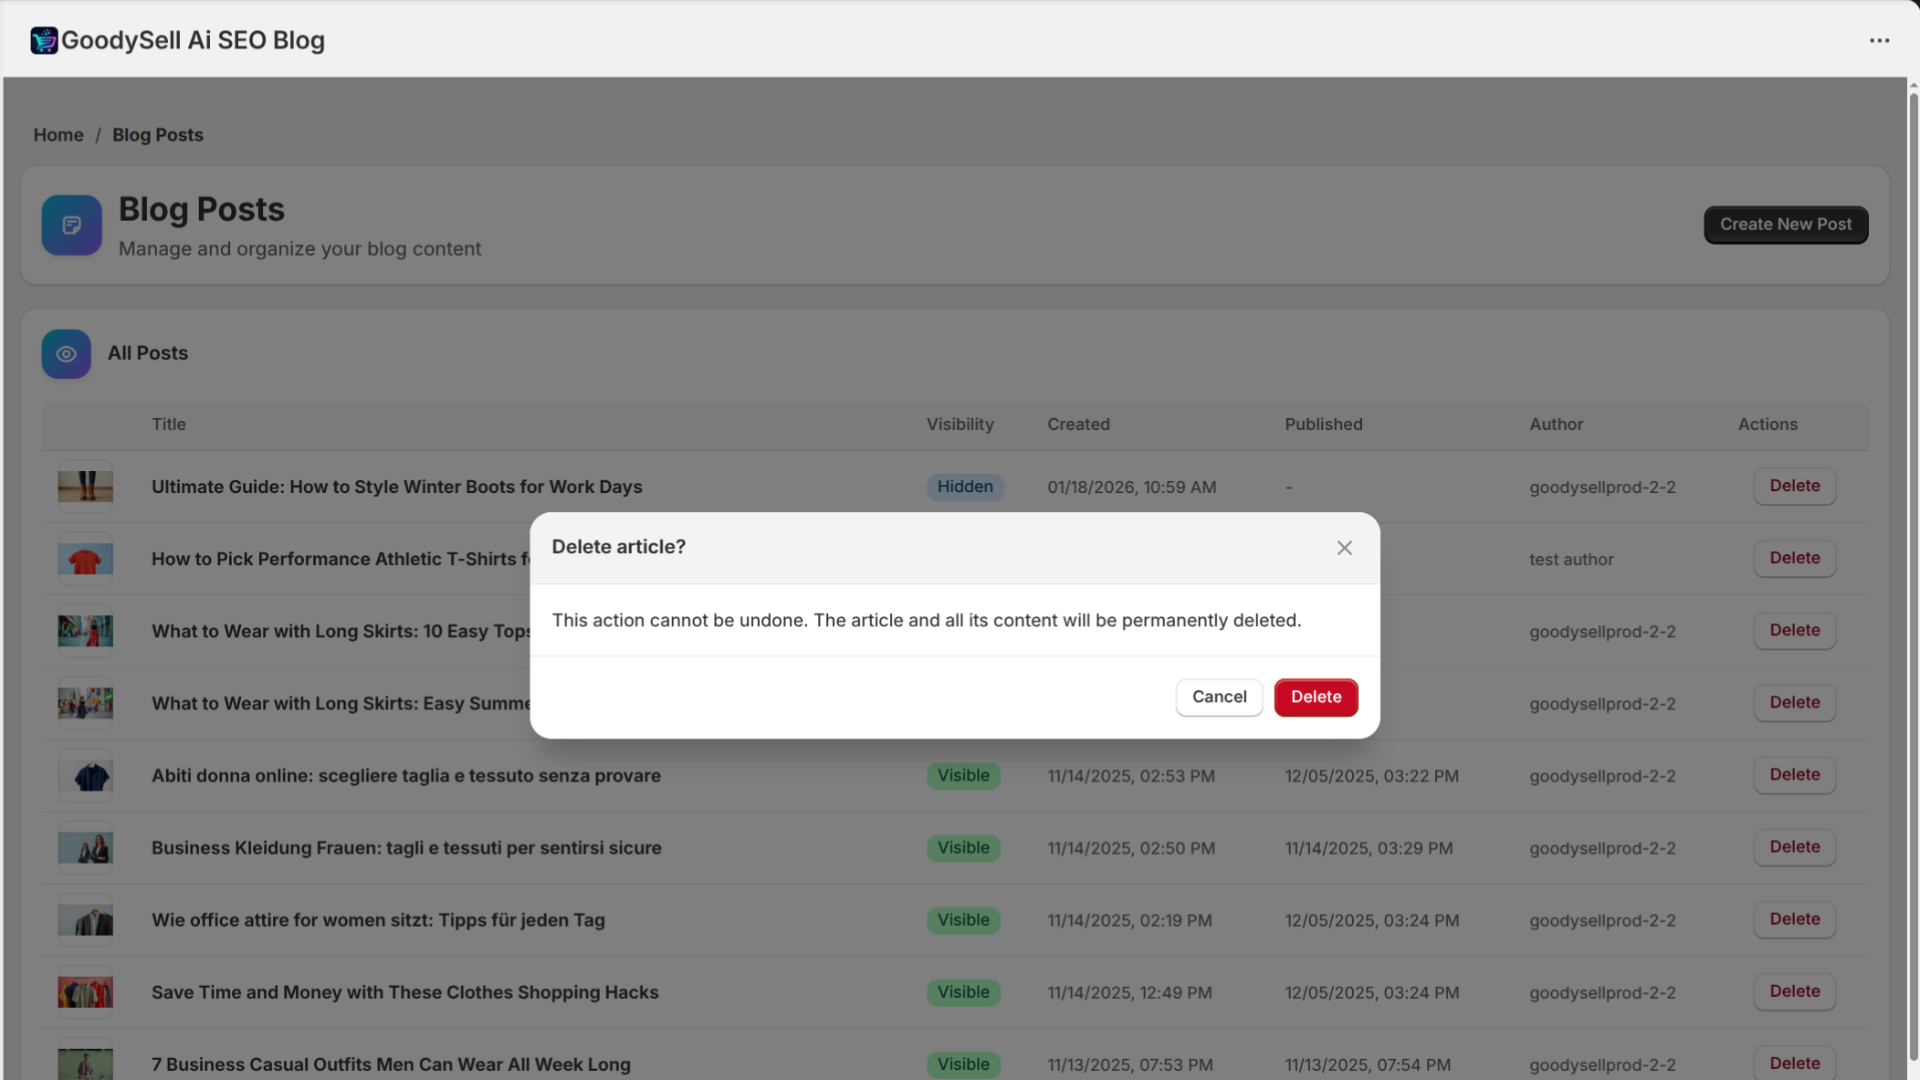Toggle Visible badge on Business Kleidung Frauen post
The height and width of the screenshot is (1080, 1920).
pyautogui.click(x=963, y=847)
